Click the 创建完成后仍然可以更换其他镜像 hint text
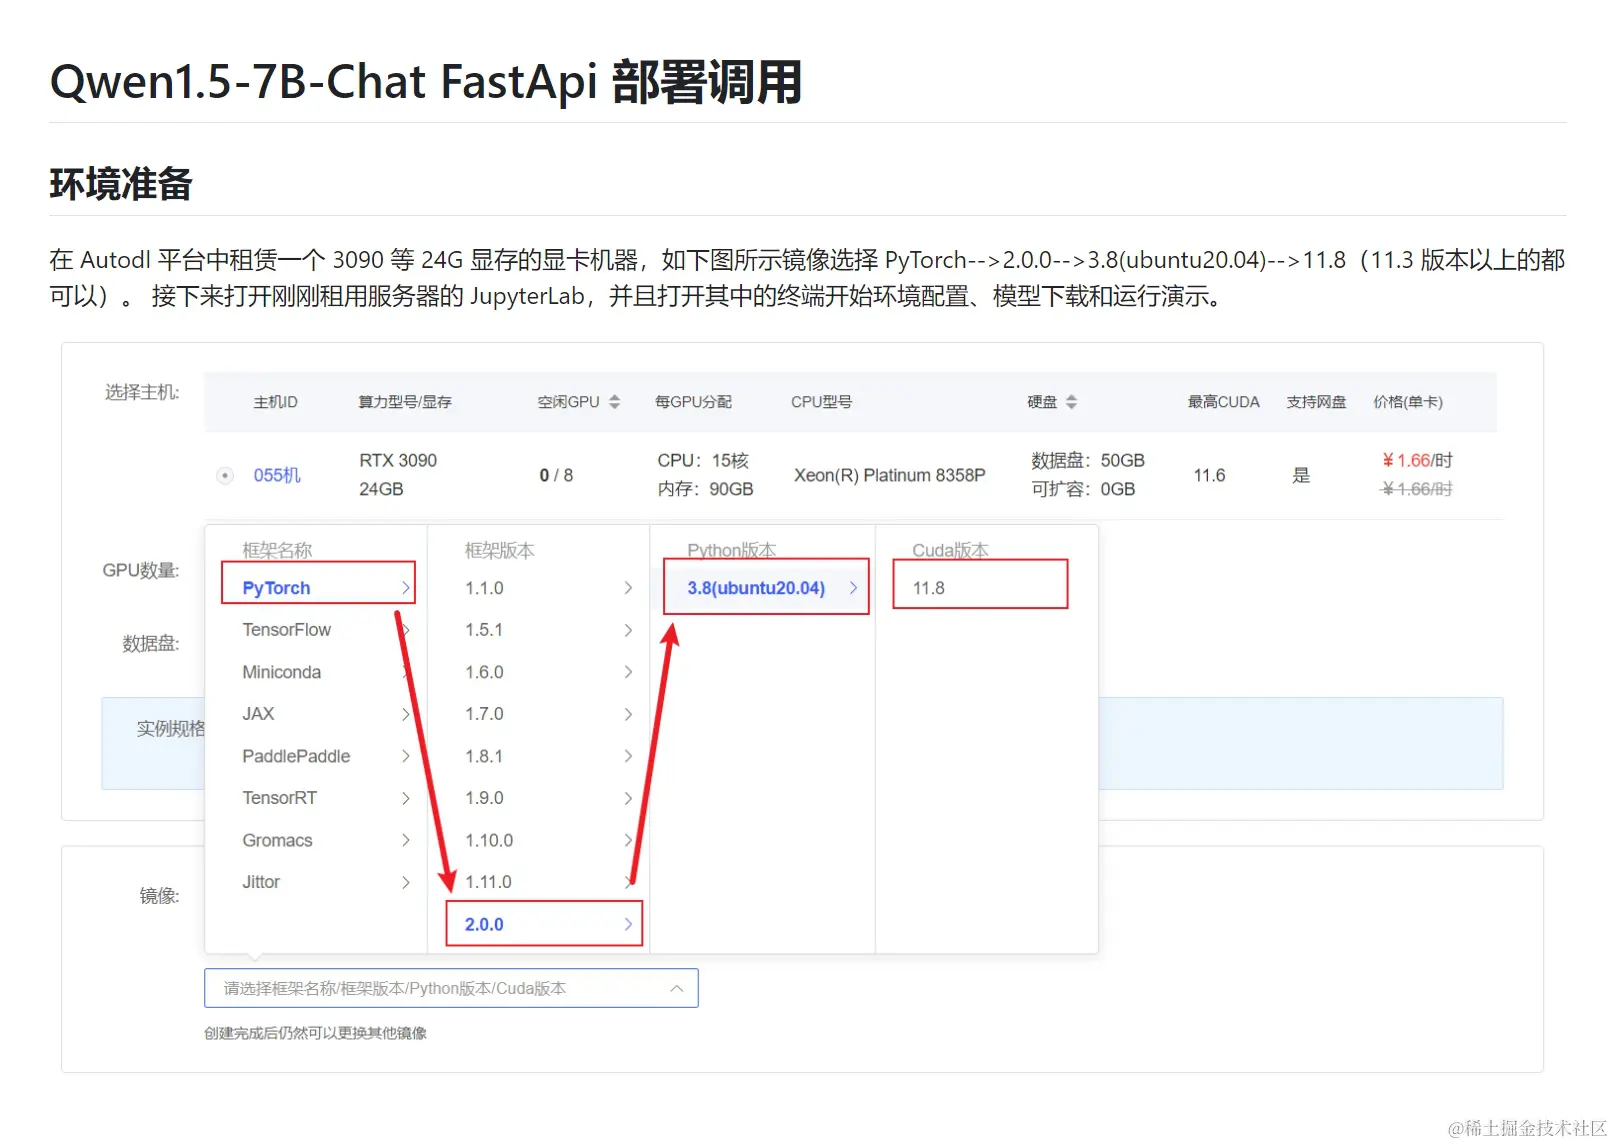The width and height of the screenshot is (1614, 1145). (x=315, y=1033)
